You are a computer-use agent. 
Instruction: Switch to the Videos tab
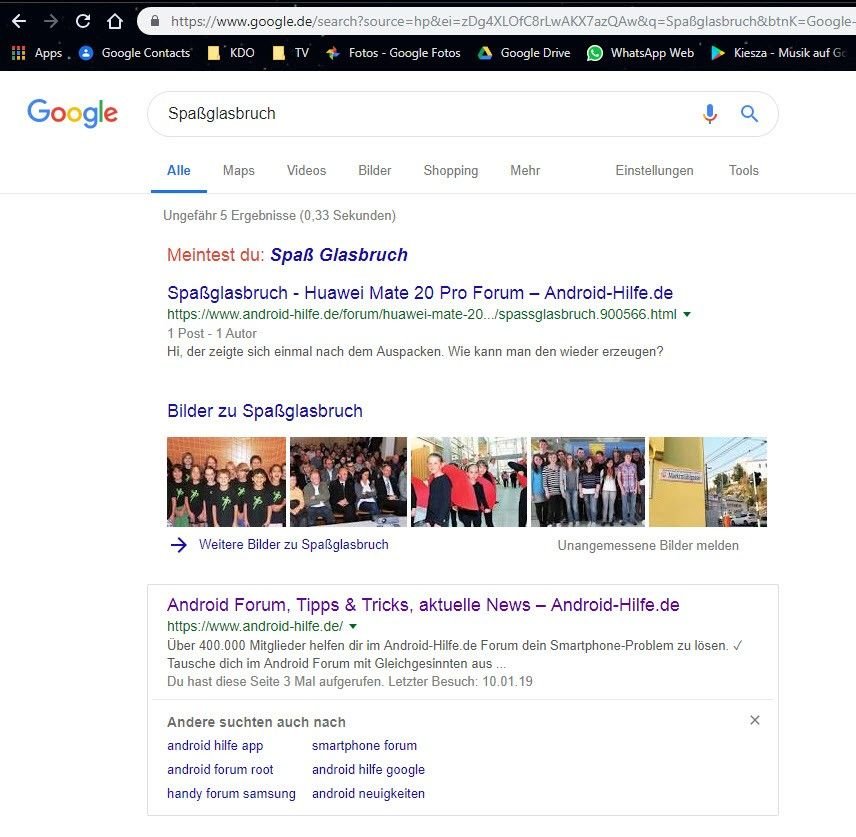pos(306,170)
